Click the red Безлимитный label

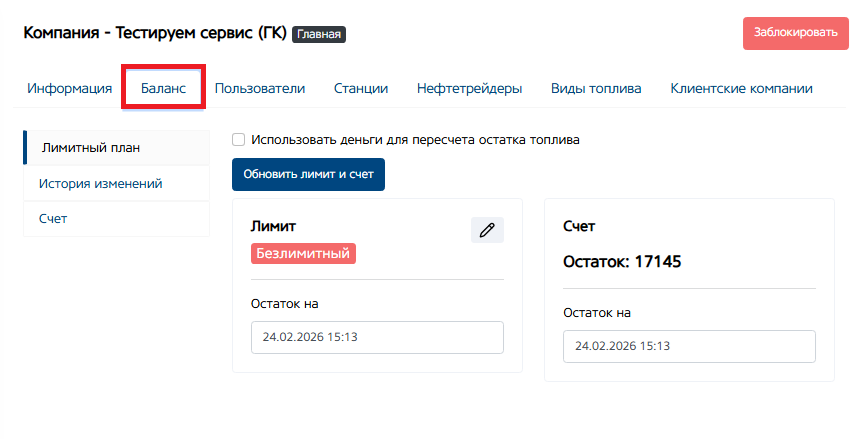pyautogui.click(x=303, y=253)
